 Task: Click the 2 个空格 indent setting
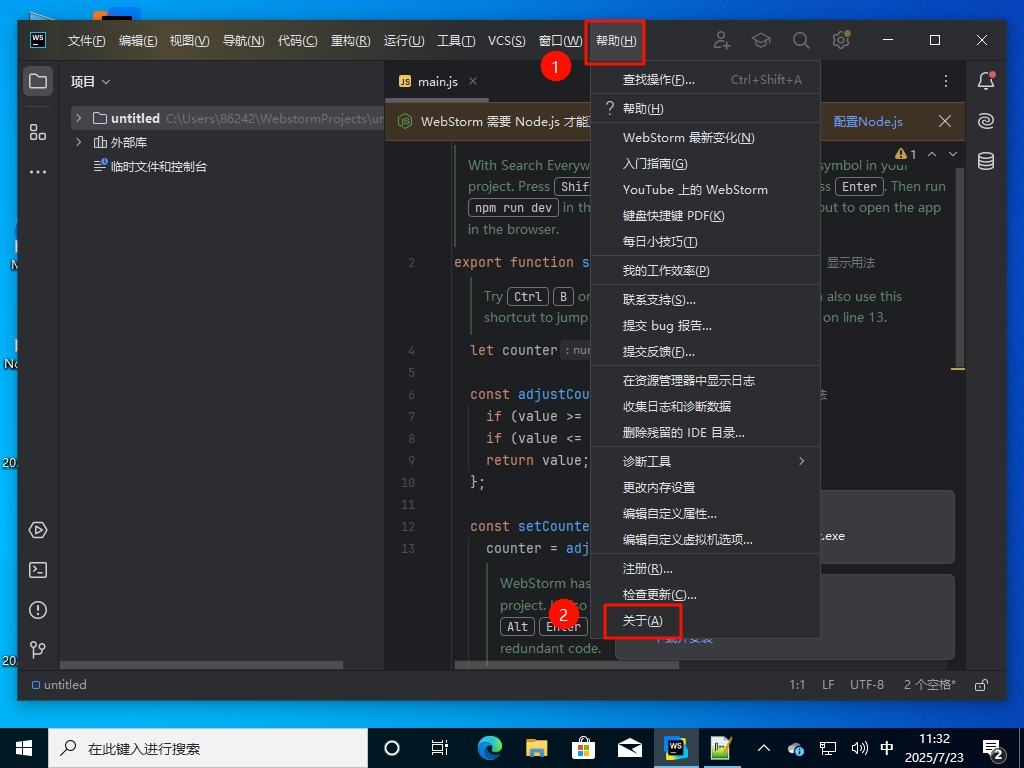[929, 685]
